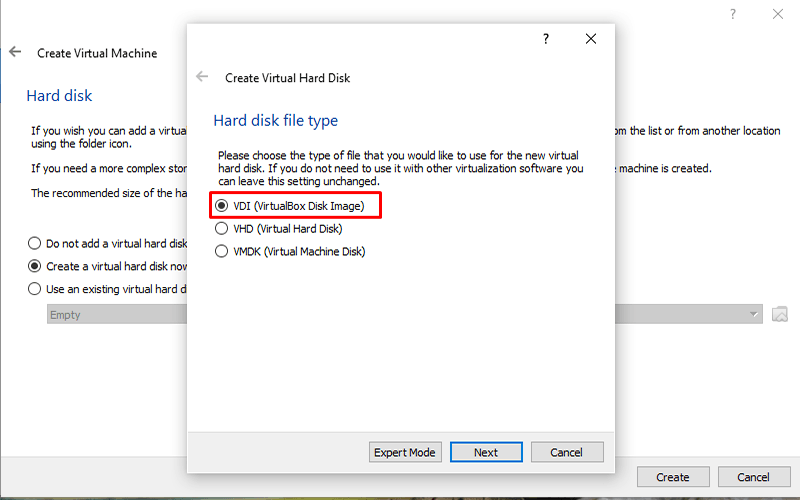Open help in Create Virtual Machine window
The height and width of the screenshot is (500, 800).
pos(733,14)
